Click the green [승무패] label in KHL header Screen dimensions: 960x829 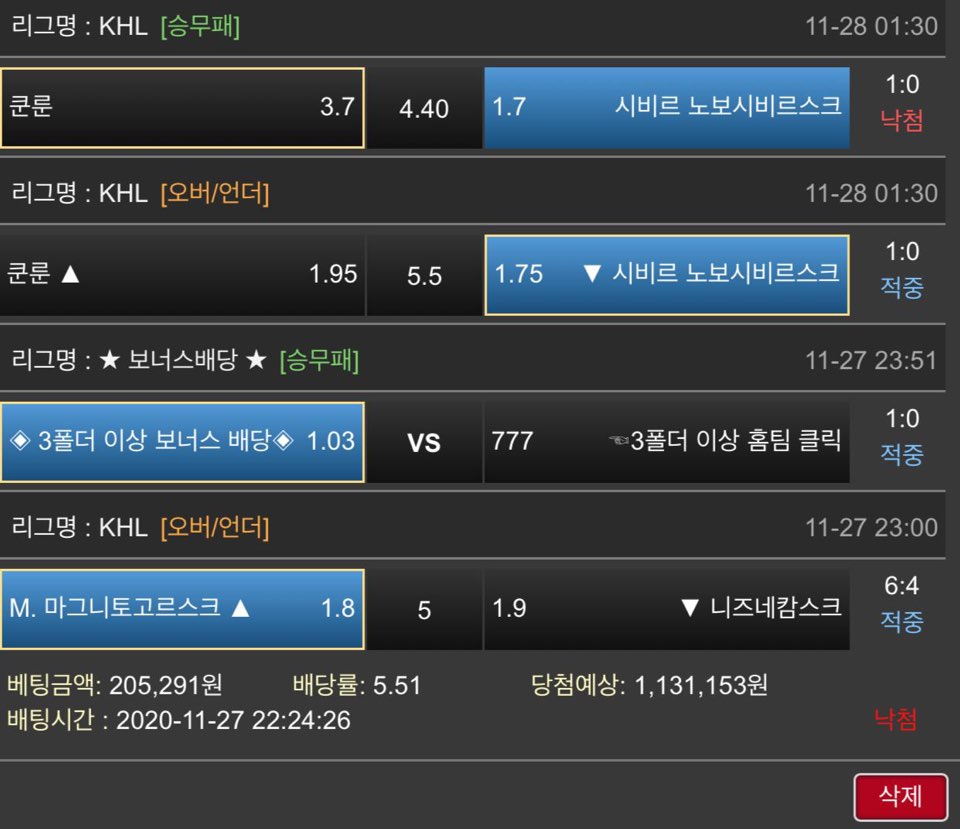(x=200, y=26)
